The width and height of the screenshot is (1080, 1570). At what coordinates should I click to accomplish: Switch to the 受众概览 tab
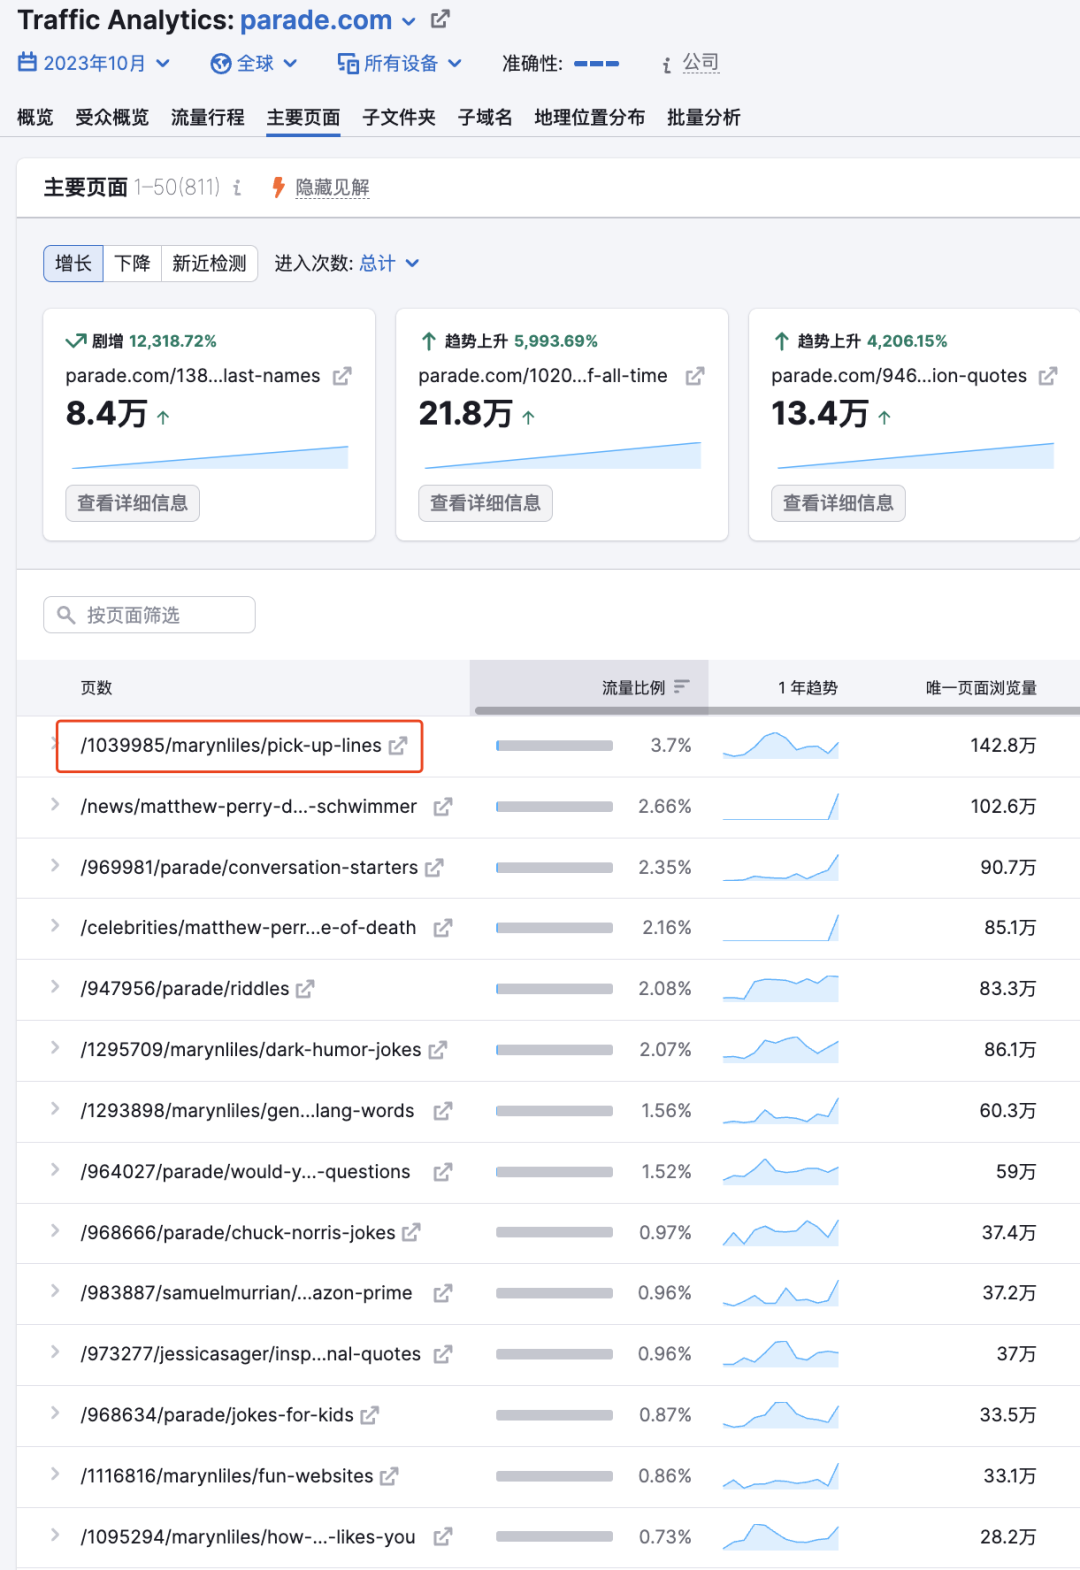pyautogui.click(x=112, y=117)
